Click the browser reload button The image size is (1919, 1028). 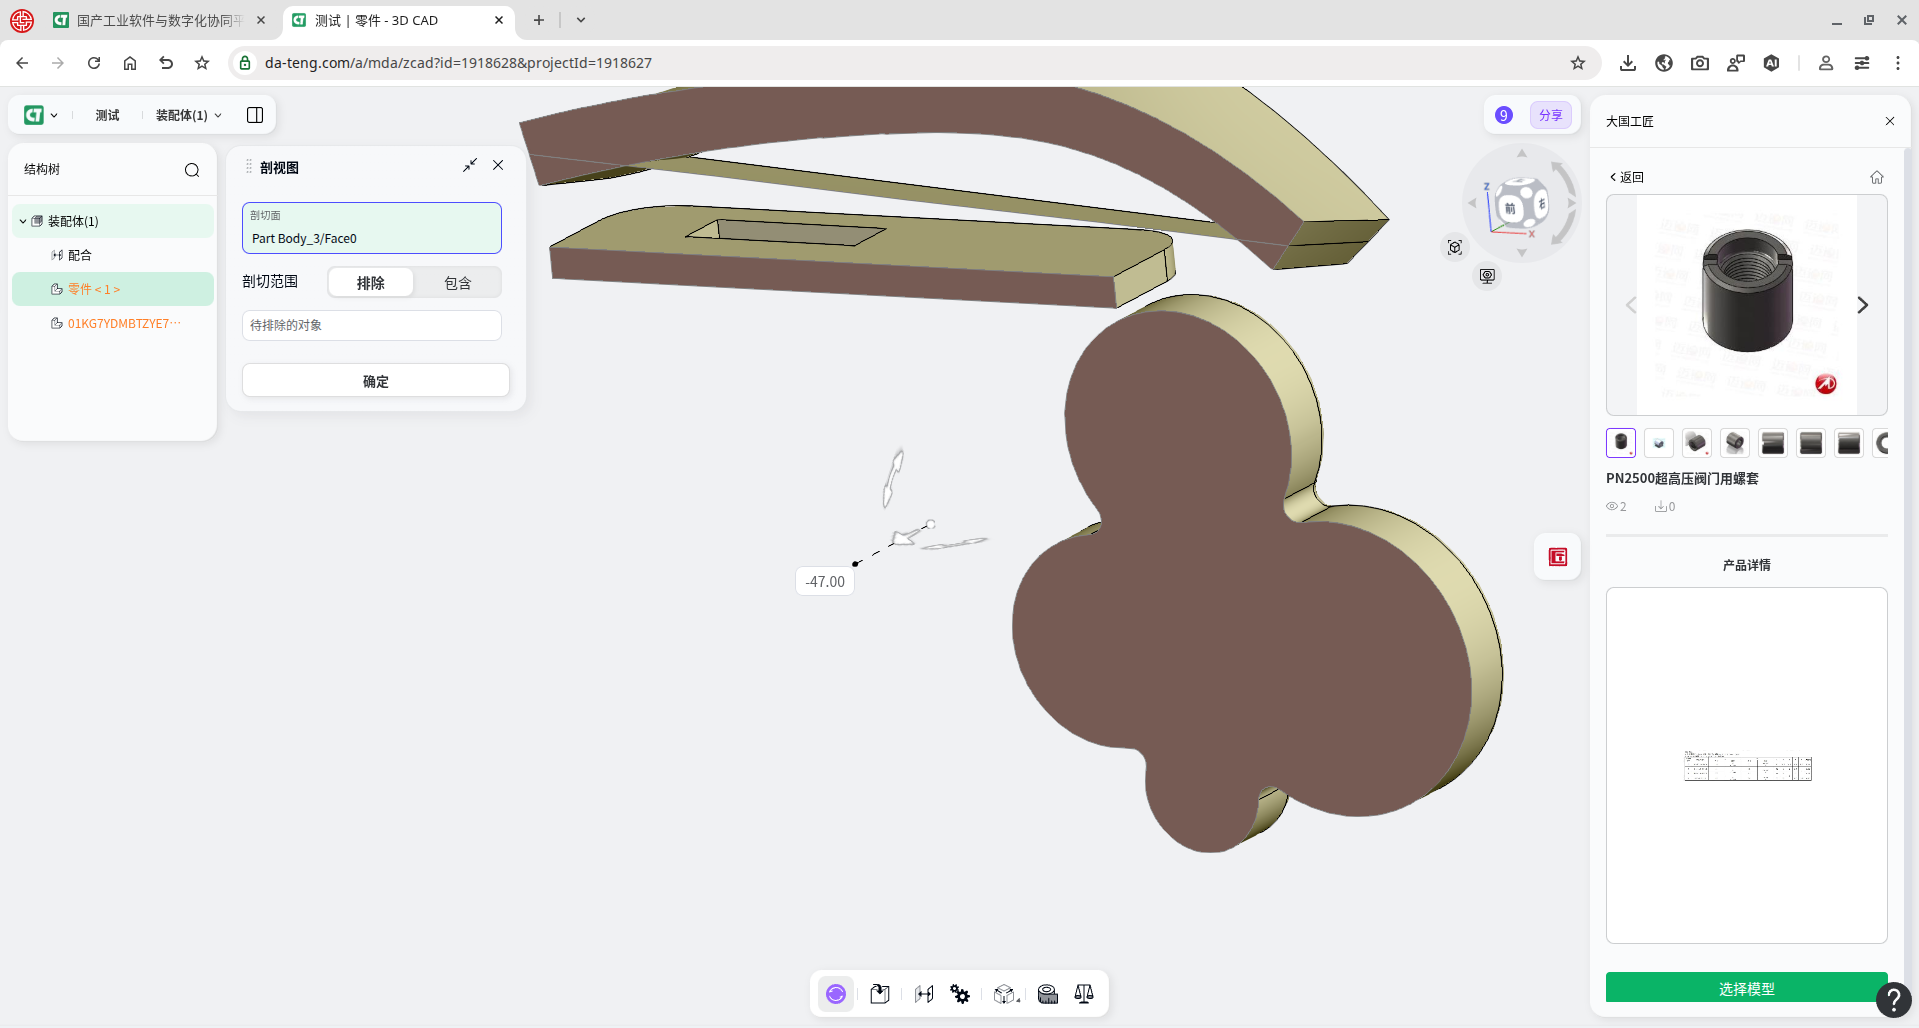[x=94, y=63]
